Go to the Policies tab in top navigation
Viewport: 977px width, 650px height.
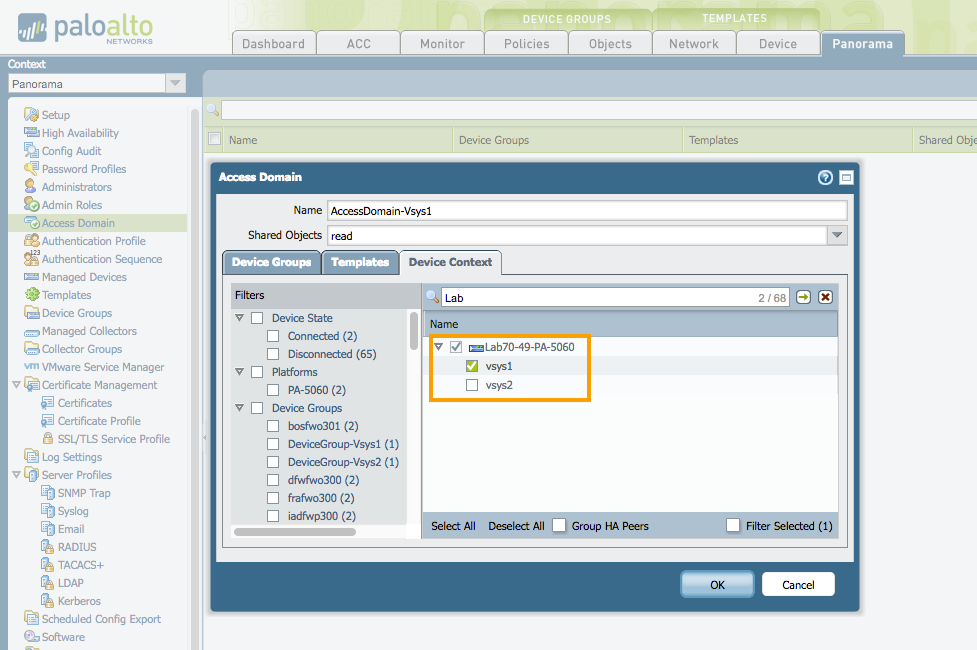(526, 43)
